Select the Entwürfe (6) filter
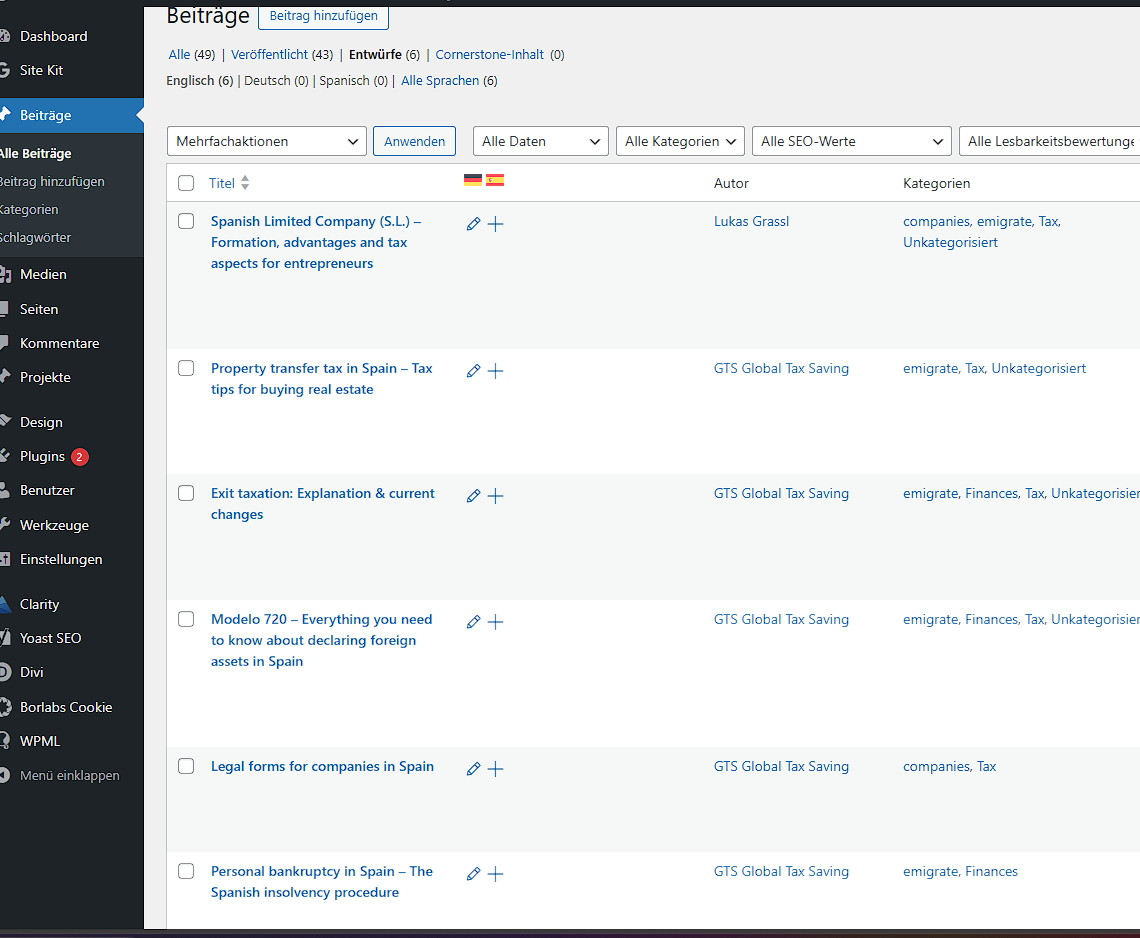1140x938 pixels. [385, 55]
